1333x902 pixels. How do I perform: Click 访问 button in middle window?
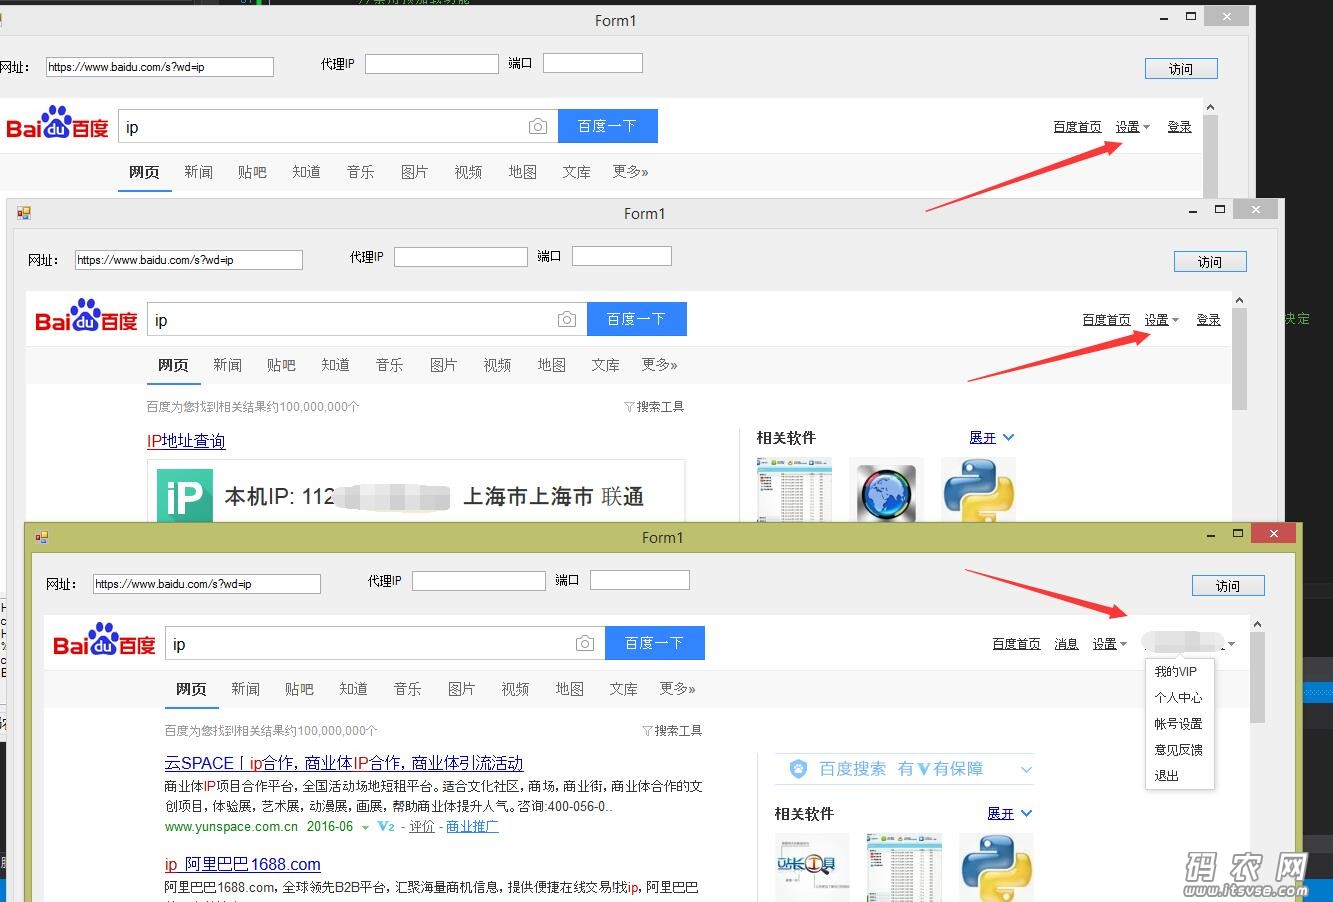point(1210,262)
